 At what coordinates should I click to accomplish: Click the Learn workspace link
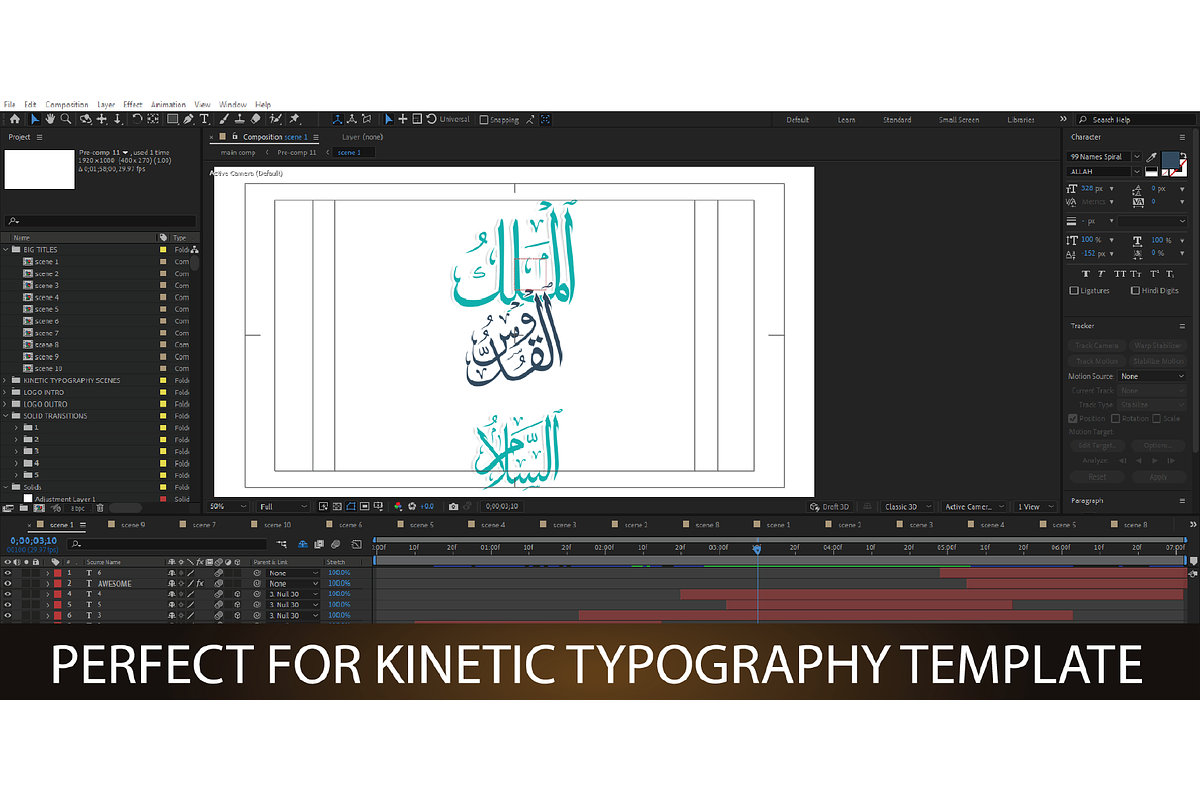pyautogui.click(x=846, y=120)
